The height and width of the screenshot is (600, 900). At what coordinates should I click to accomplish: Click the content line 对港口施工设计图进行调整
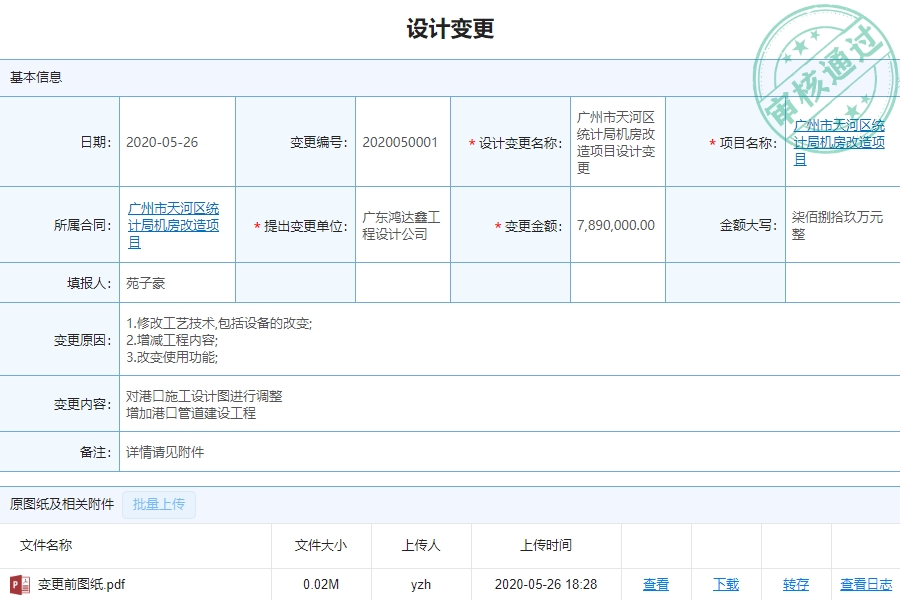[x=204, y=396]
